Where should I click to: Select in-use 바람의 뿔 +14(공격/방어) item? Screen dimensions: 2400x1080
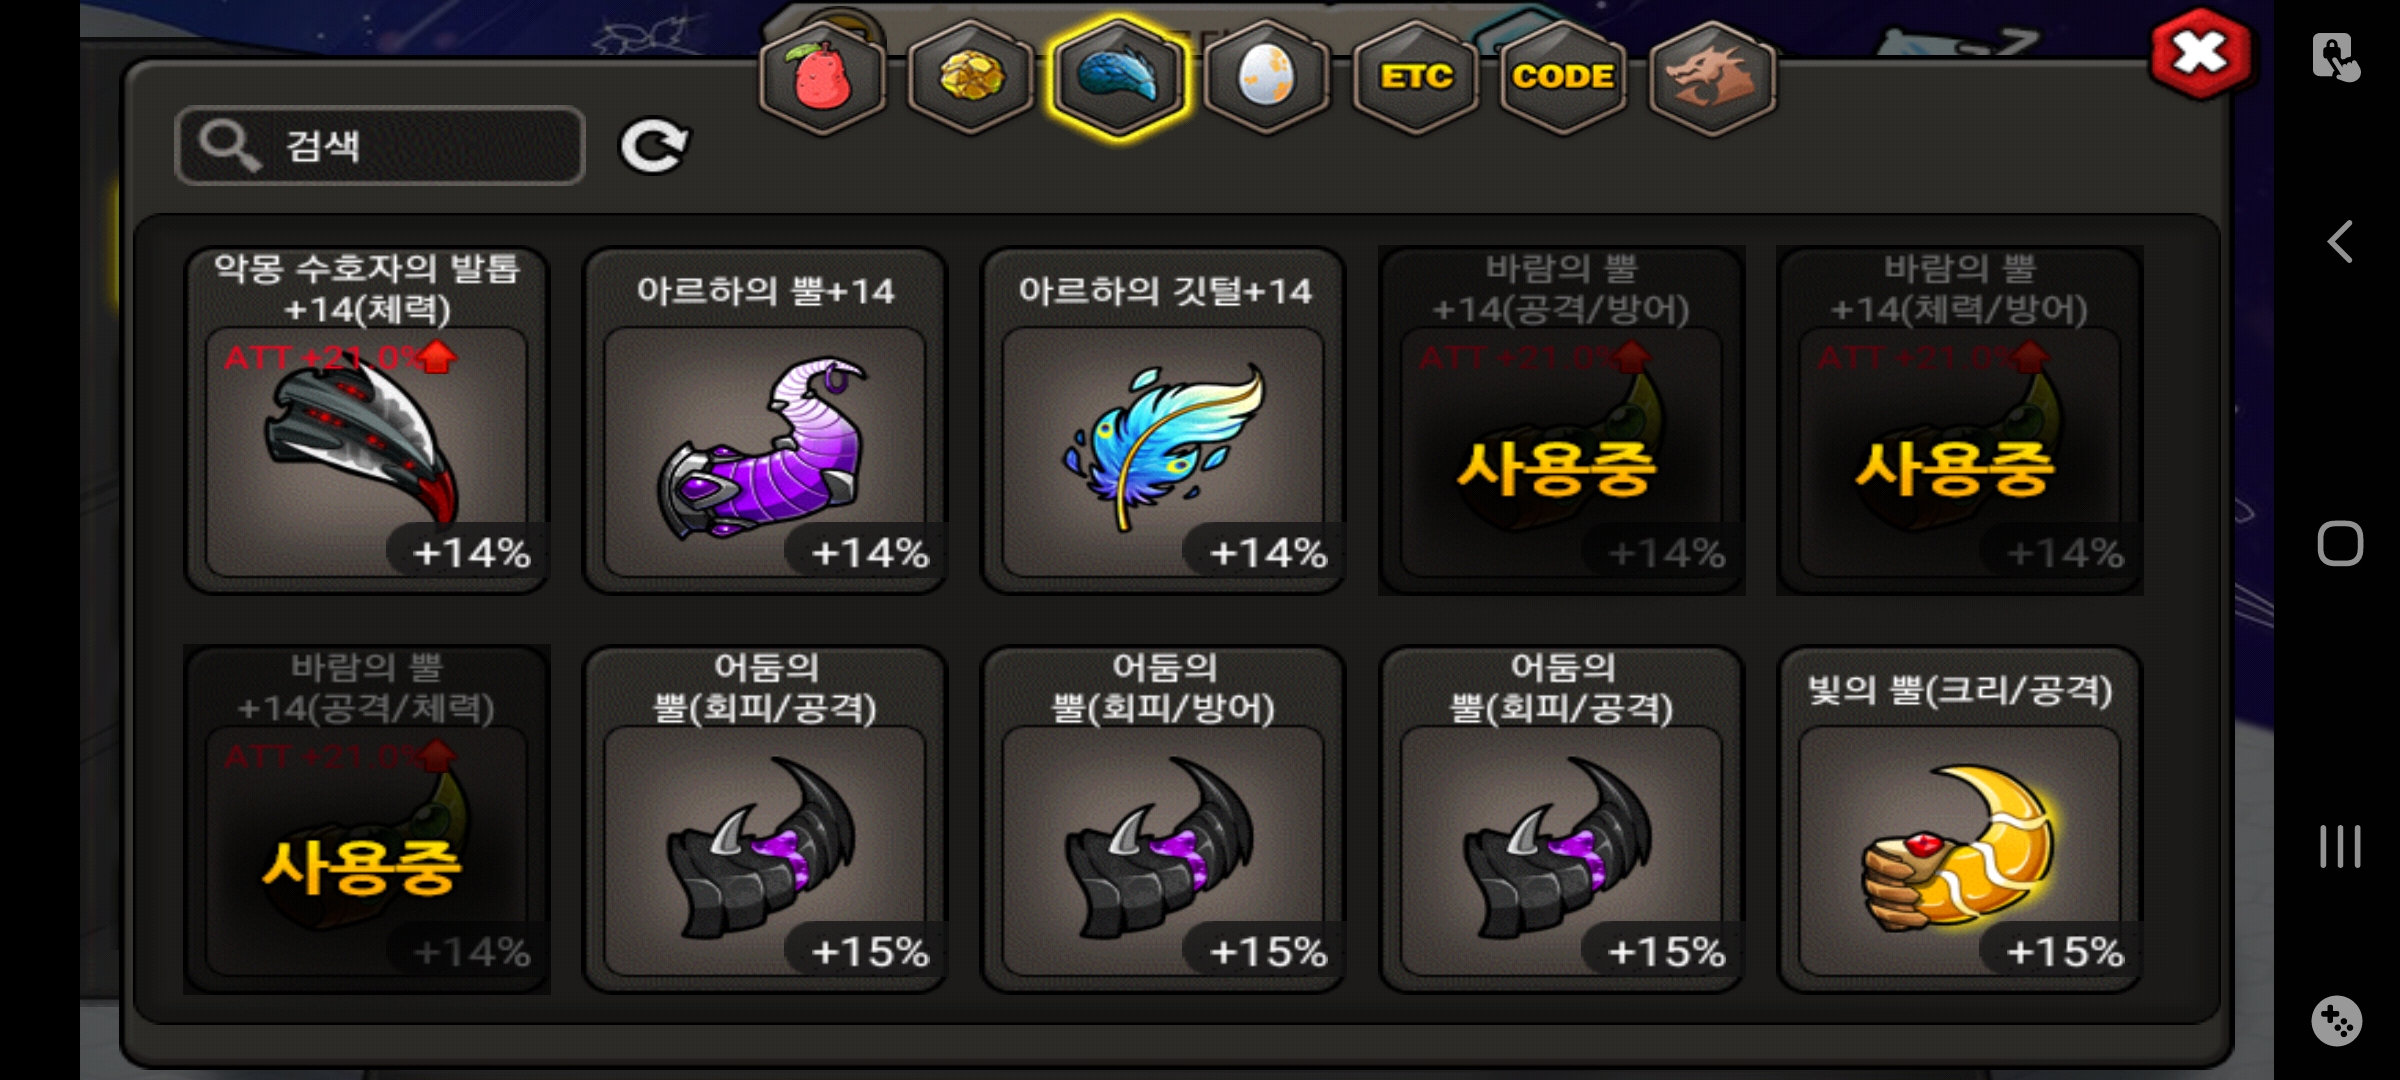pyautogui.click(x=1561, y=420)
